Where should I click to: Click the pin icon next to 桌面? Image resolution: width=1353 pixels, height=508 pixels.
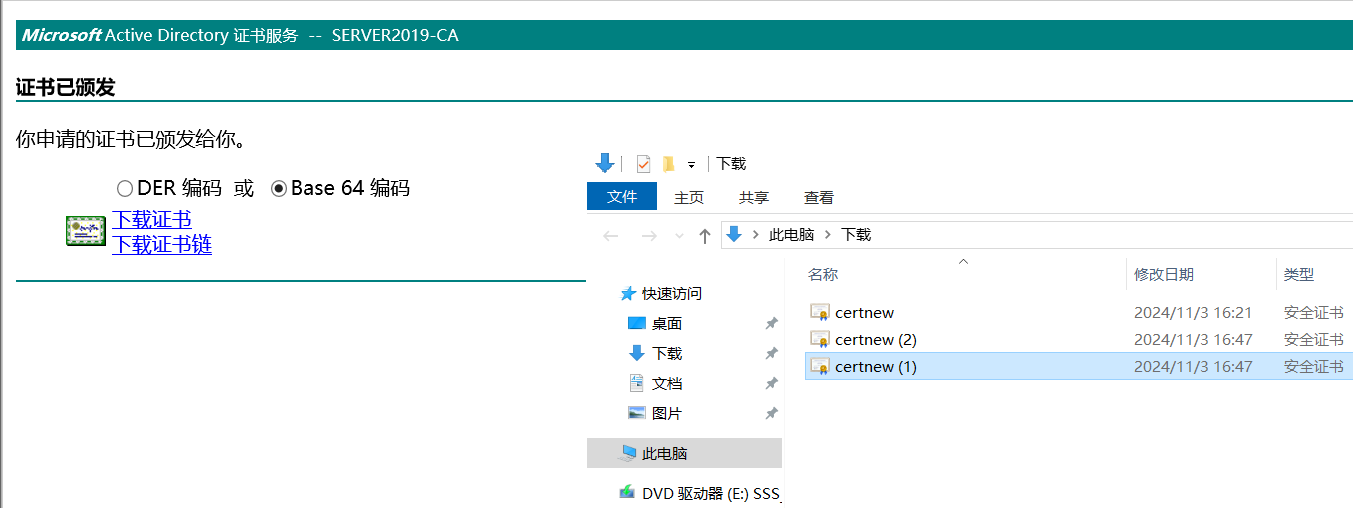click(x=771, y=324)
